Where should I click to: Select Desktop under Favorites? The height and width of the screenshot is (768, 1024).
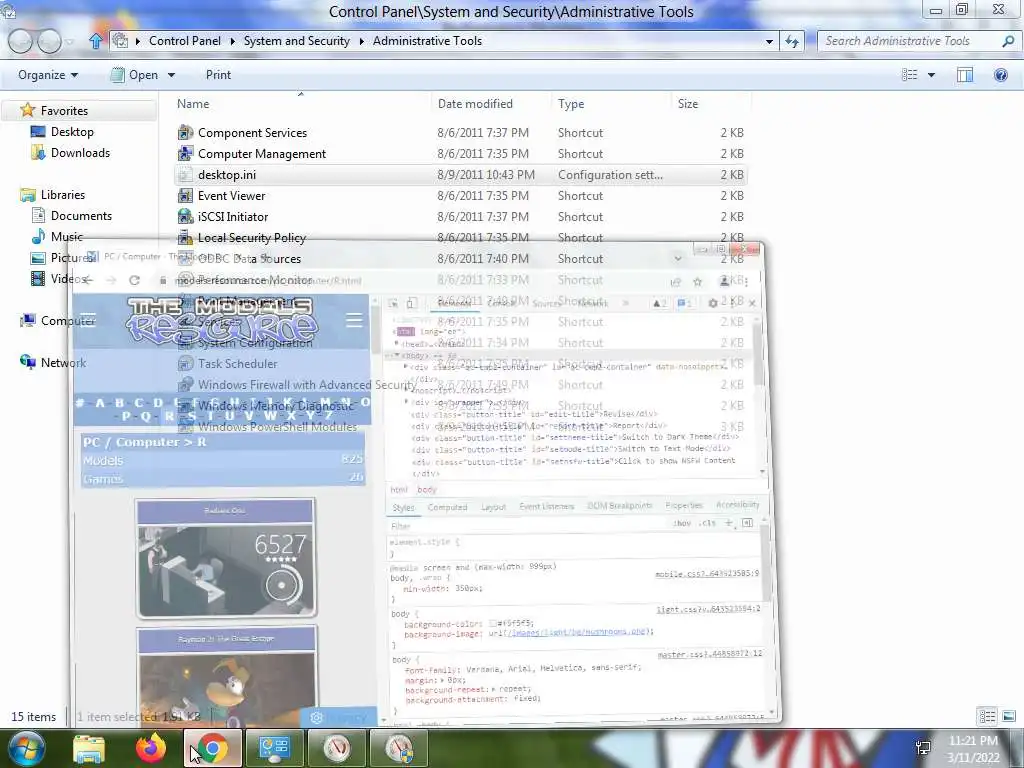pos(72,132)
